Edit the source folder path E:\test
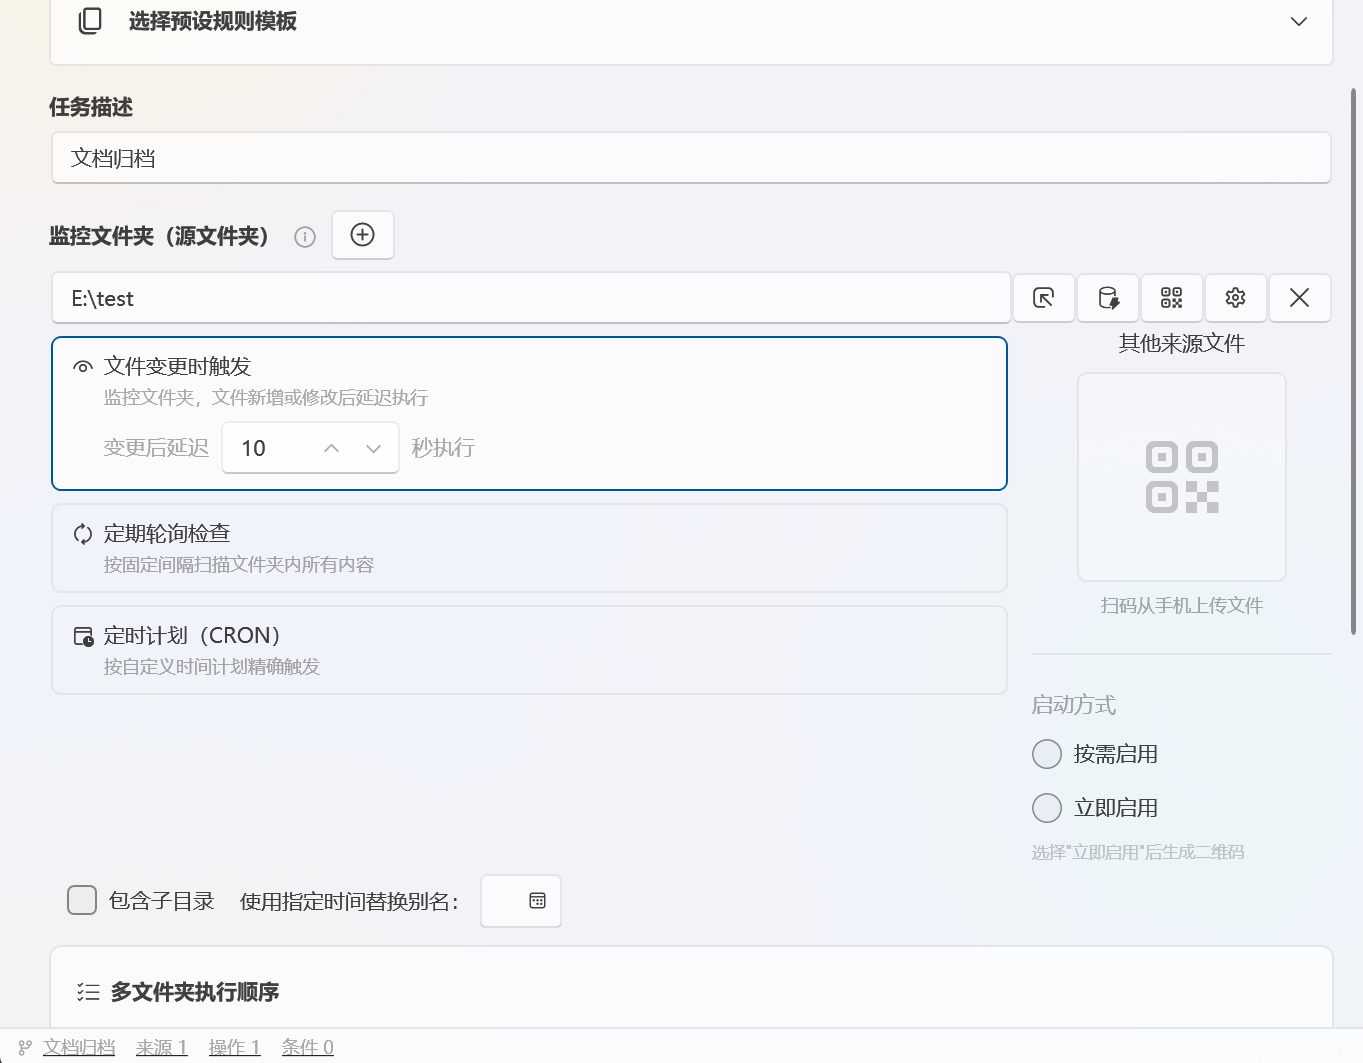Viewport: 1363px width, 1063px height. click(531, 298)
